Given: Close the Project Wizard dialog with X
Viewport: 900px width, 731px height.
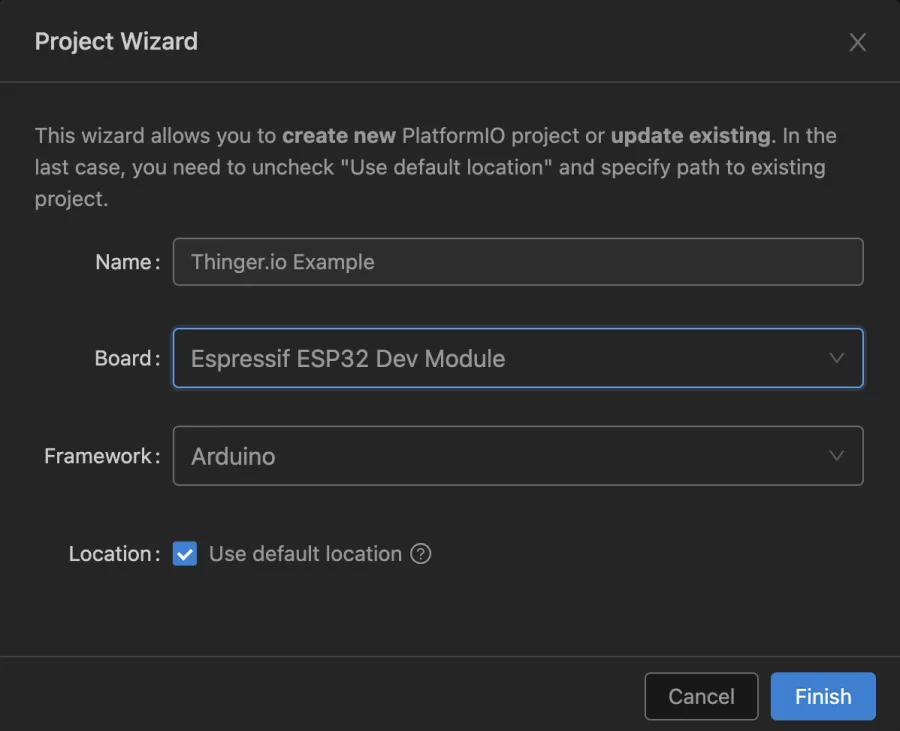Looking at the screenshot, I should click(857, 42).
